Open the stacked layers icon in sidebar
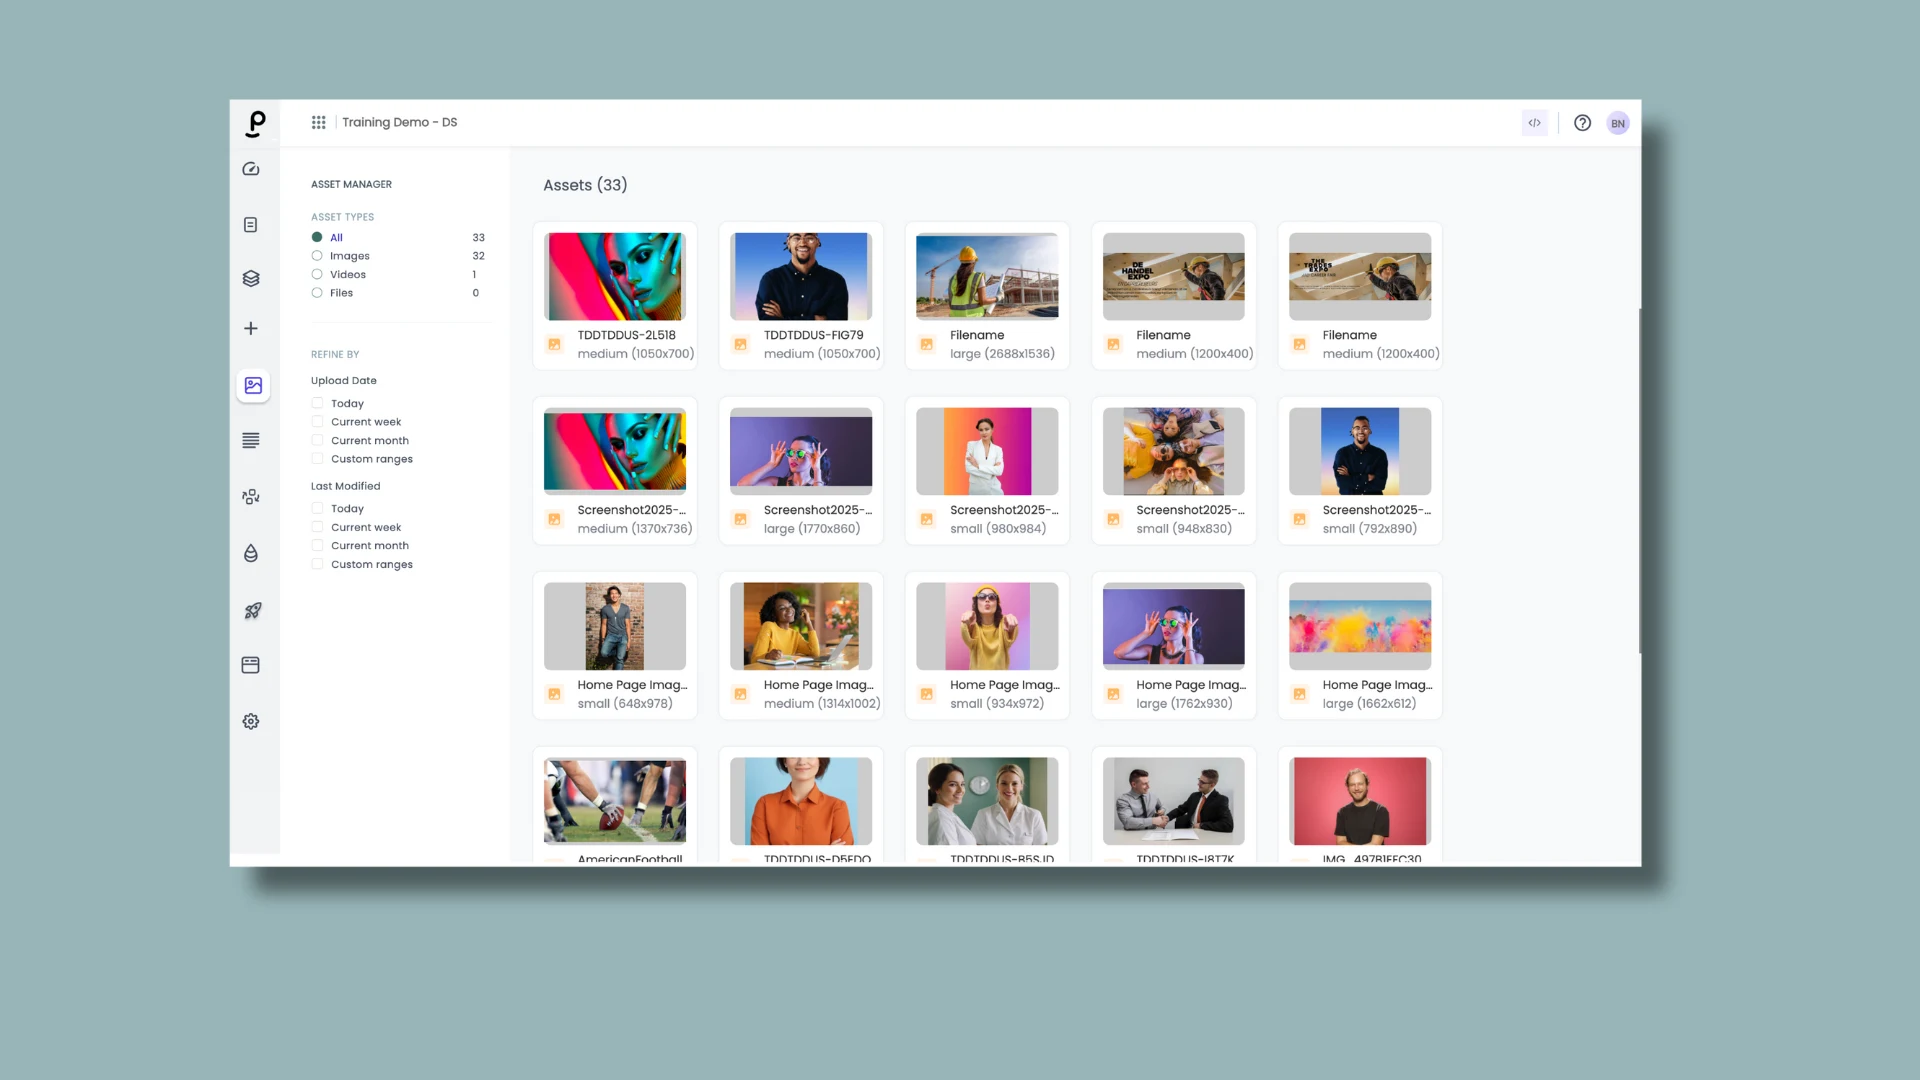The height and width of the screenshot is (1080, 1920). (x=251, y=278)
